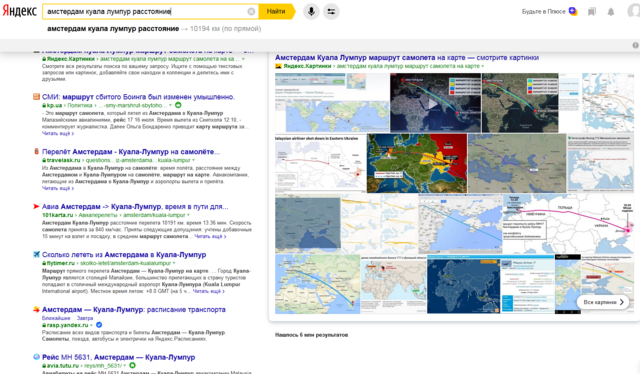
Task: Open search settings sliders icon
Action: (x=331, y=11)
